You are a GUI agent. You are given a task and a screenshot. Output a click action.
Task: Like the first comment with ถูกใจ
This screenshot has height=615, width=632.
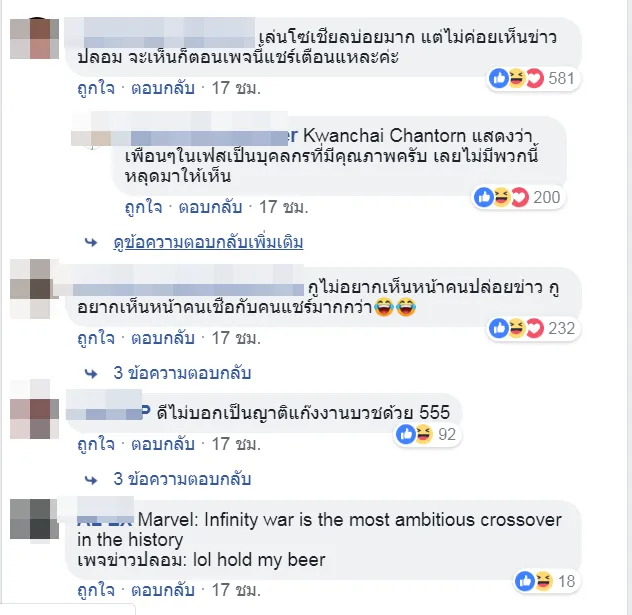pyautogui.click(x=96, y=88)
